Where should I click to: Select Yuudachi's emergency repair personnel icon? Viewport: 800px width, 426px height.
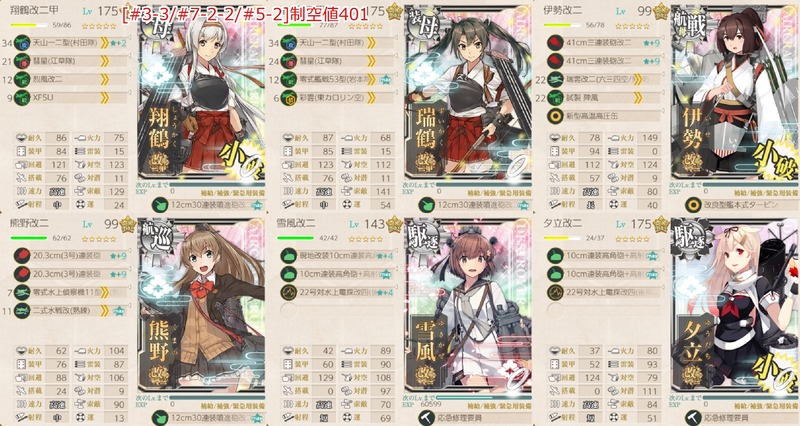tap(692, 418)
